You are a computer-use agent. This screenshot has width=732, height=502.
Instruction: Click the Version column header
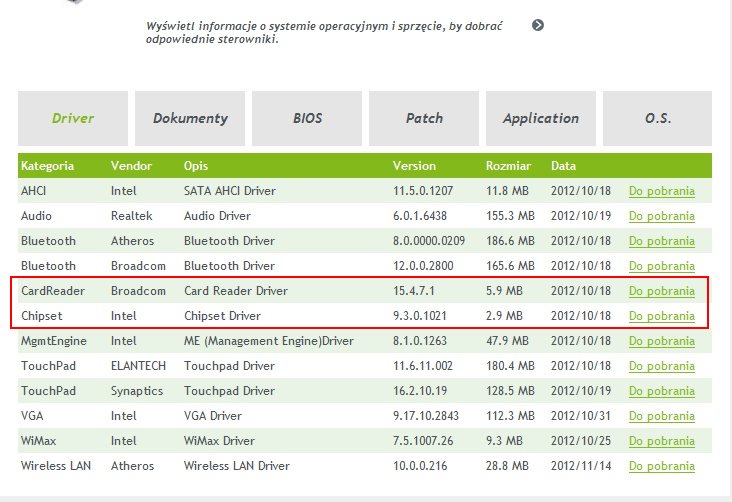tap(414, 166)
